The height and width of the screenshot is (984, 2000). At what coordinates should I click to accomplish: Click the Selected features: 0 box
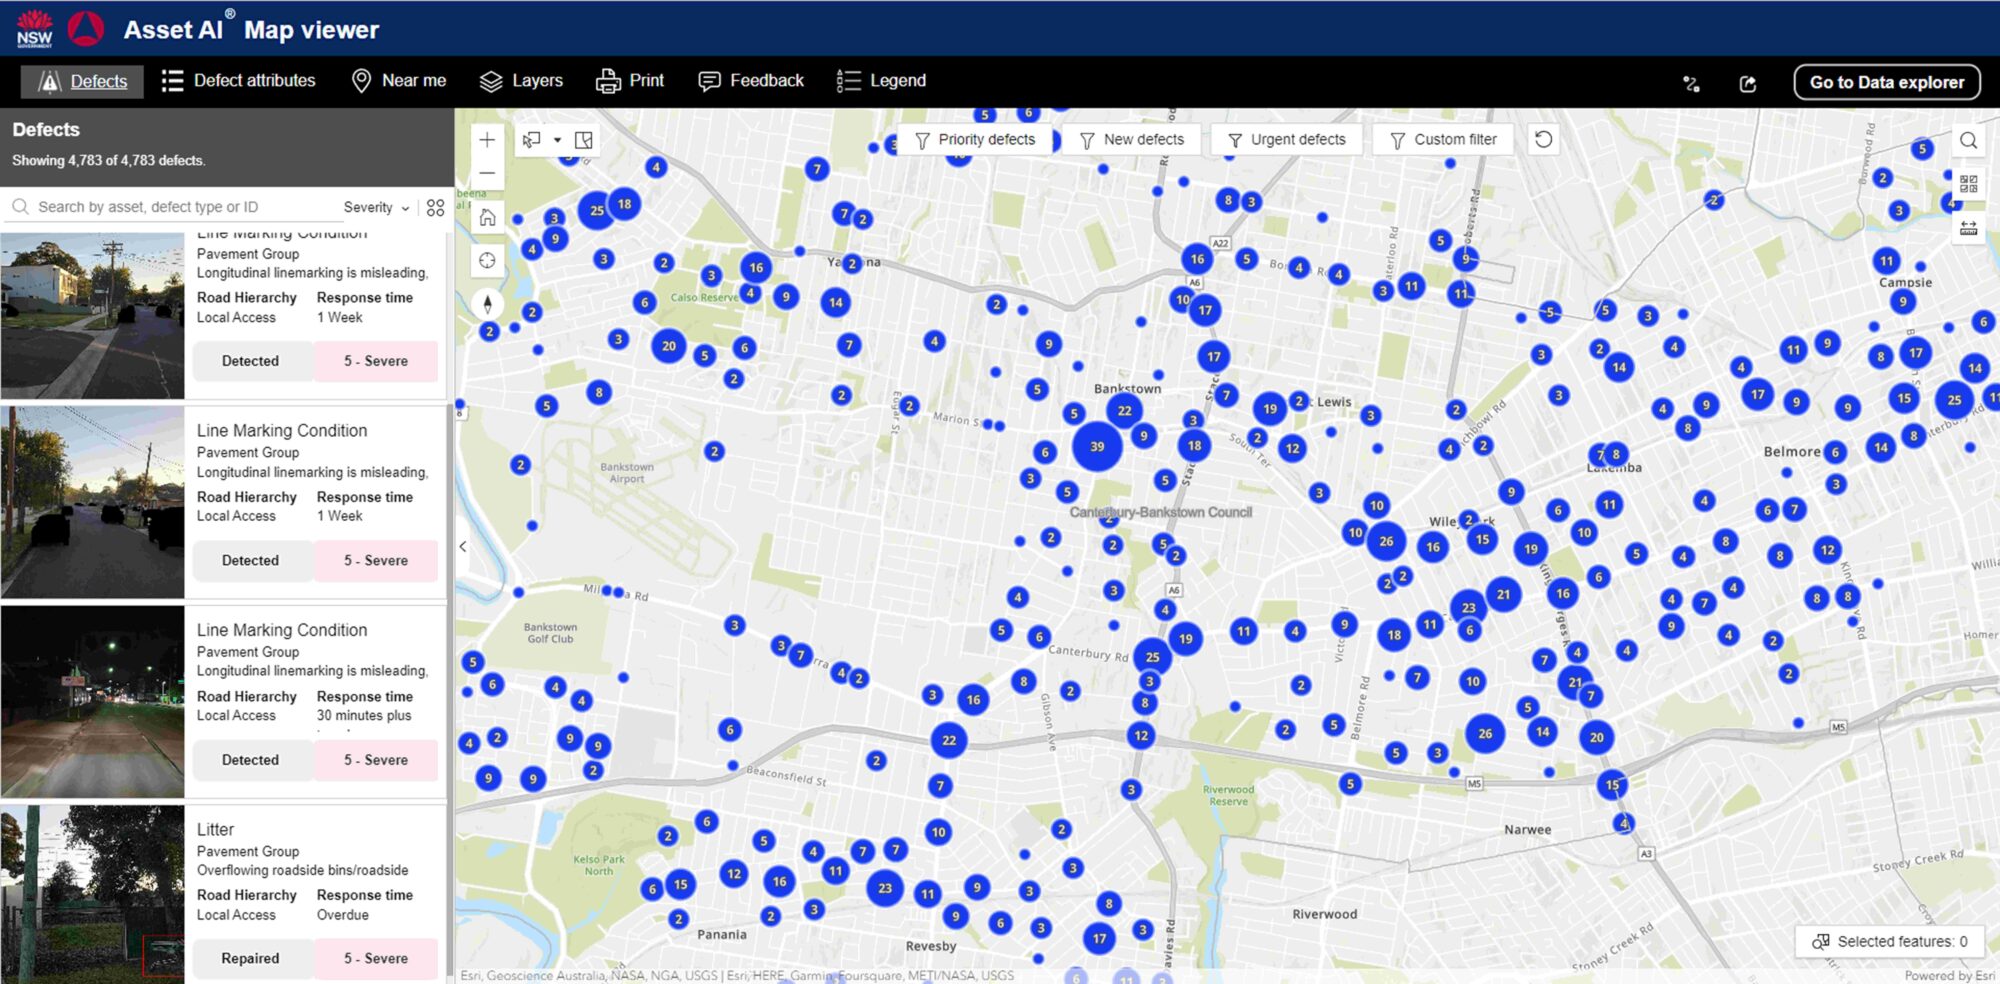point(1889,941)
